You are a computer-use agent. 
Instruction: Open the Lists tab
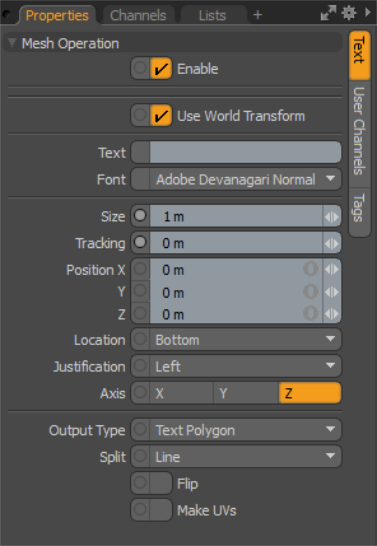click(212, 15)
